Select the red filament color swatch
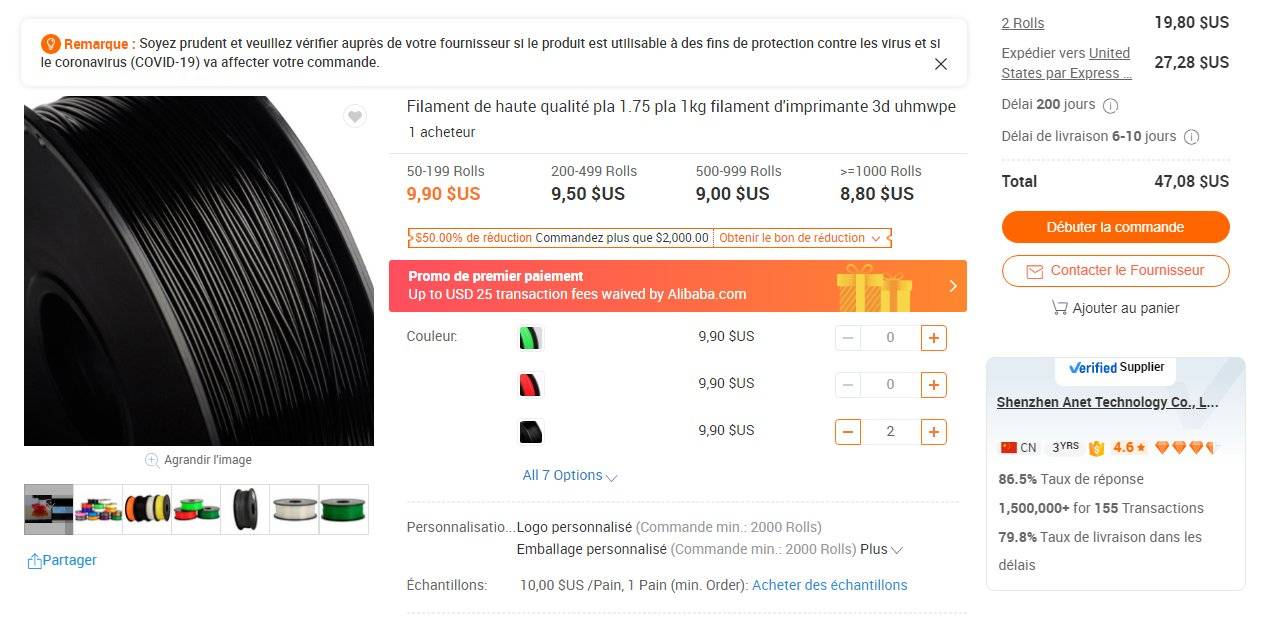This screenshot has width=1265, height=621. pyautogui.click(x=530, y=385)
